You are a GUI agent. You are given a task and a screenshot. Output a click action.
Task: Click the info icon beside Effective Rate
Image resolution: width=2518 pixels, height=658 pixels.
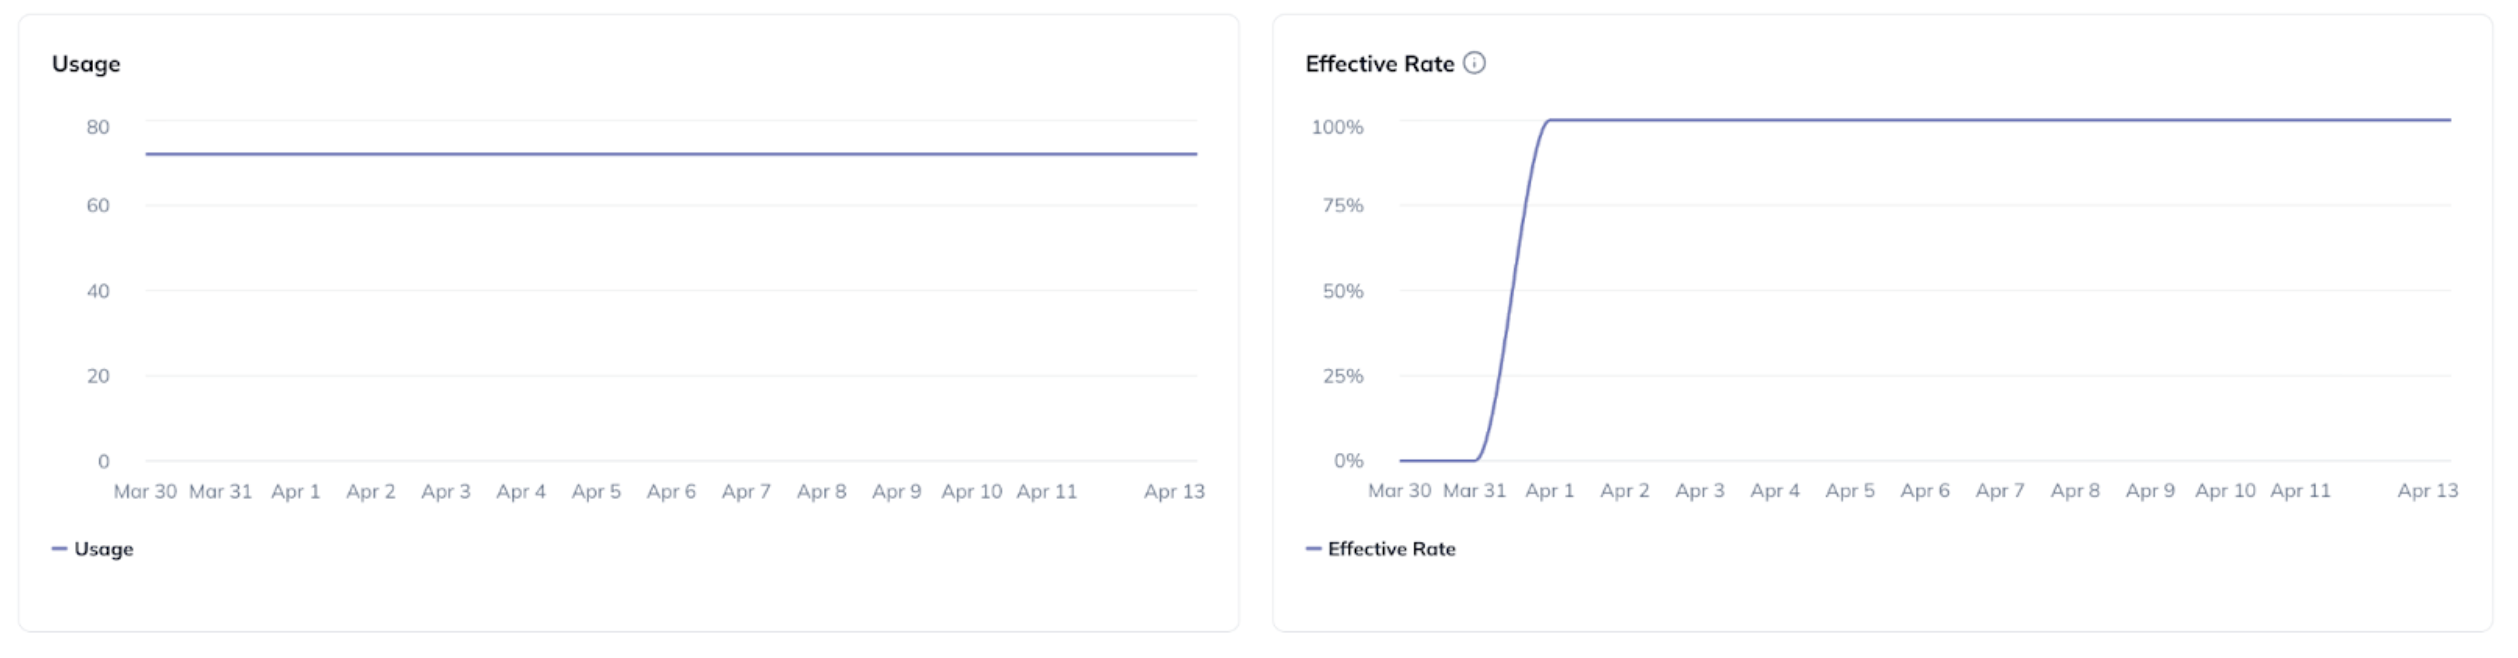pyautogui.click(x=1475, y=63)
